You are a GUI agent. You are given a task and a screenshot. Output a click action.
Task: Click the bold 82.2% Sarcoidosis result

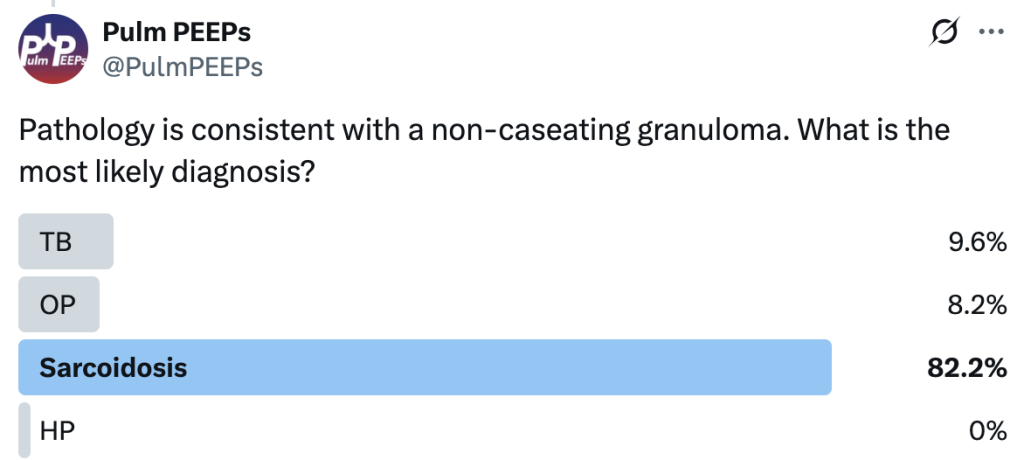[x=966, y=367]
